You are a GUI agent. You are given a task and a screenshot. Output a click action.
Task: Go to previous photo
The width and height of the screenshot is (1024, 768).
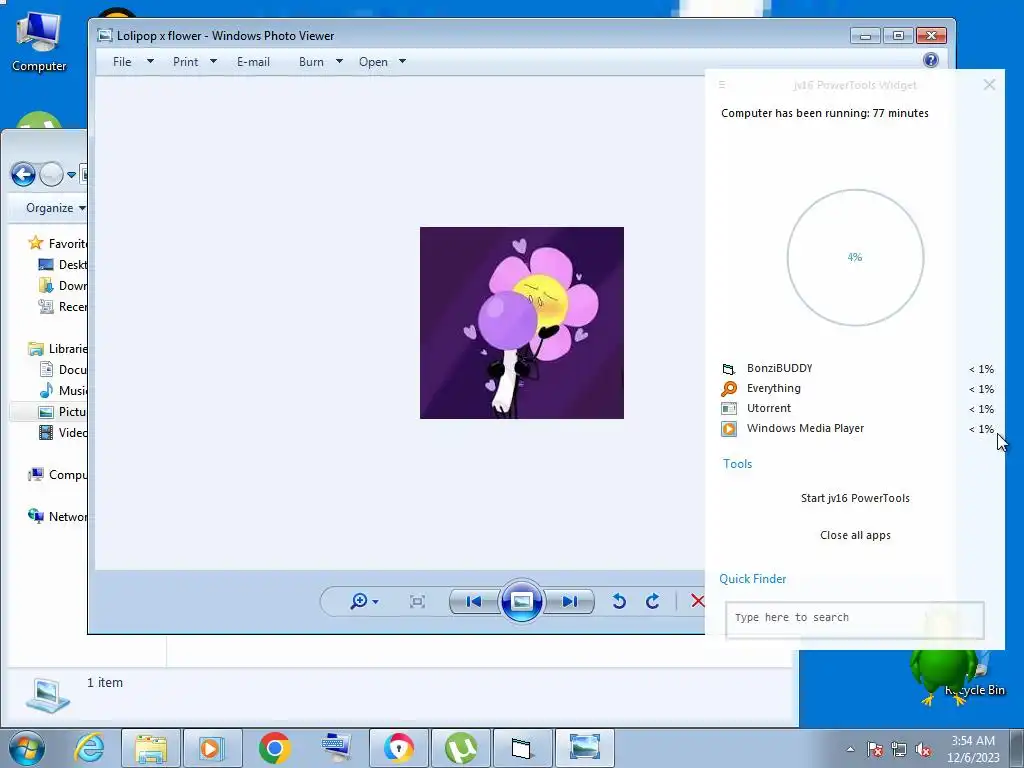474,601
